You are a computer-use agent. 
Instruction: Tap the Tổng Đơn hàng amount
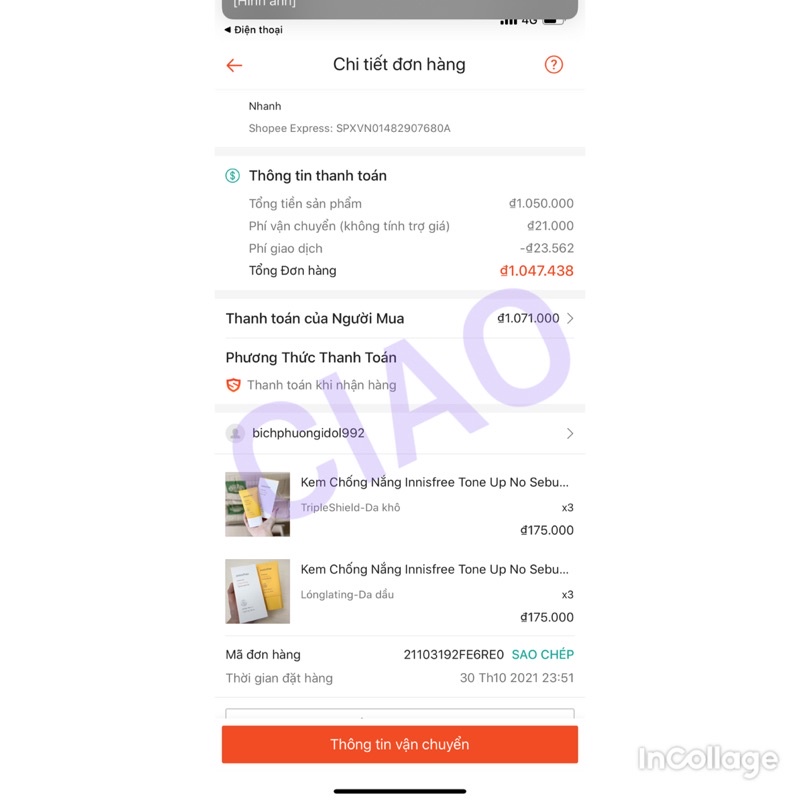(x=536, y=271)
